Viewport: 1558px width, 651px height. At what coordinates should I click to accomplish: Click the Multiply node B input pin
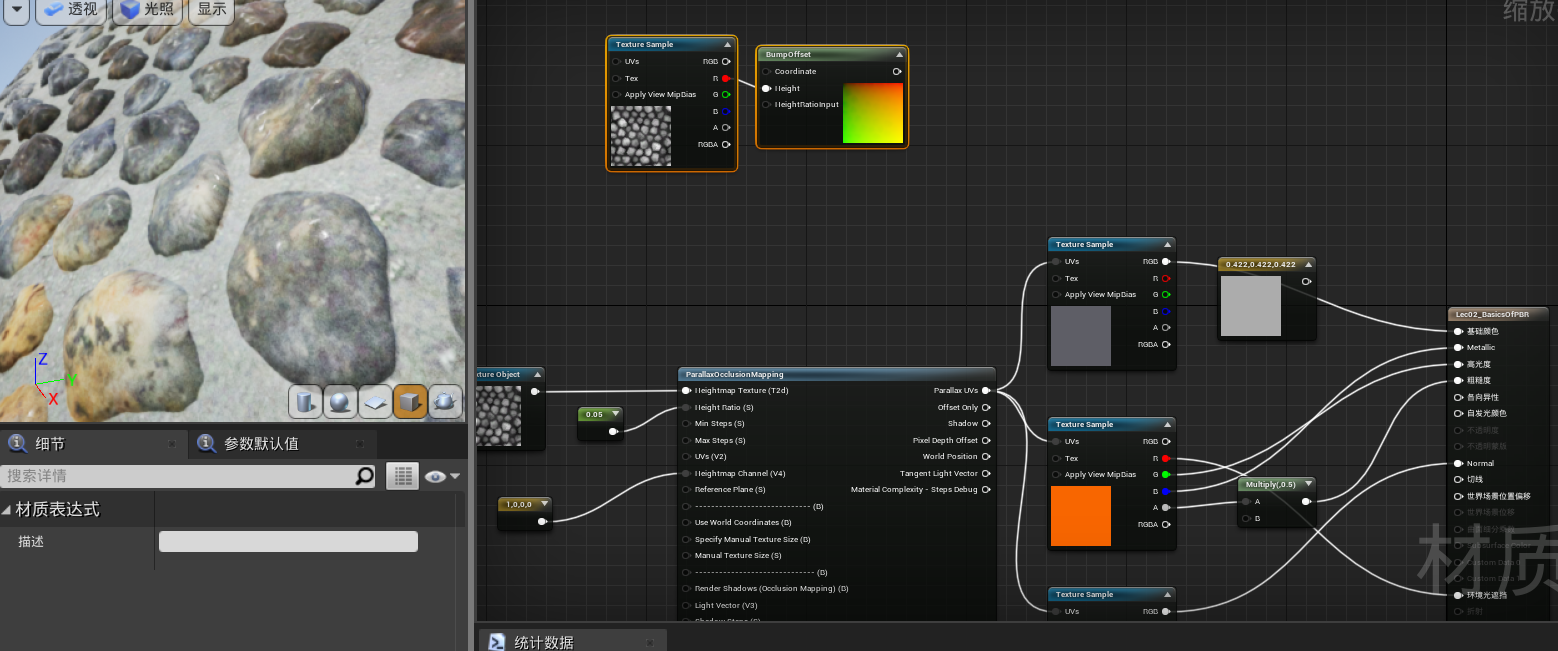(1246, 518)
